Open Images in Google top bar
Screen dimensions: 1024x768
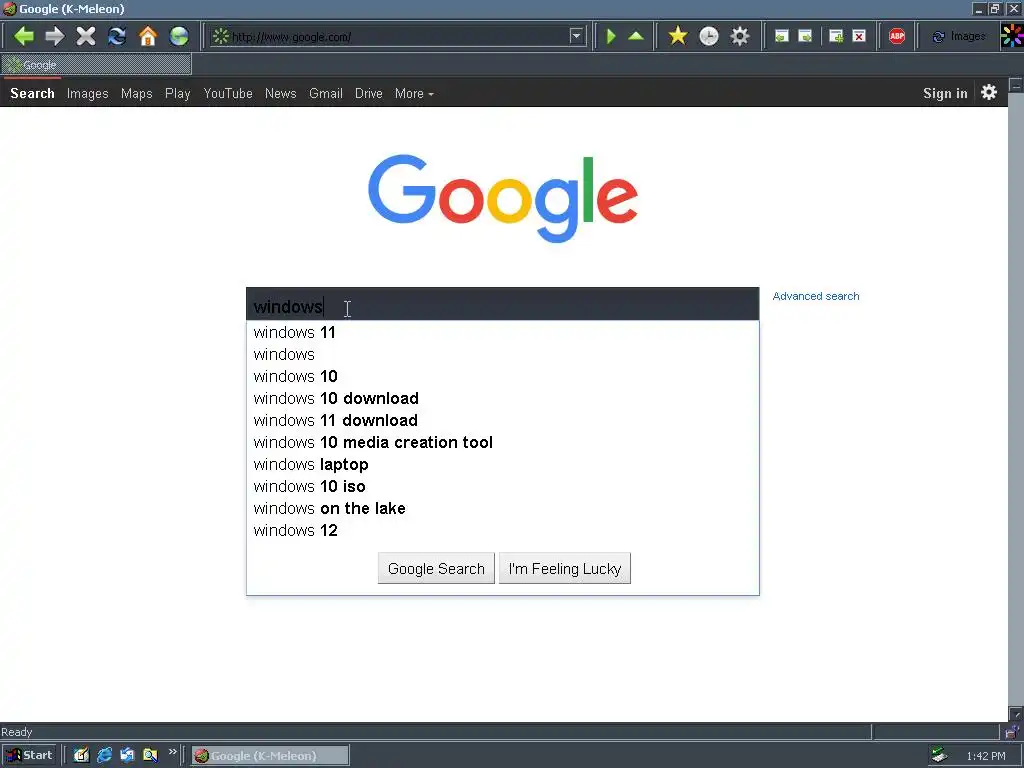[88, 93]
